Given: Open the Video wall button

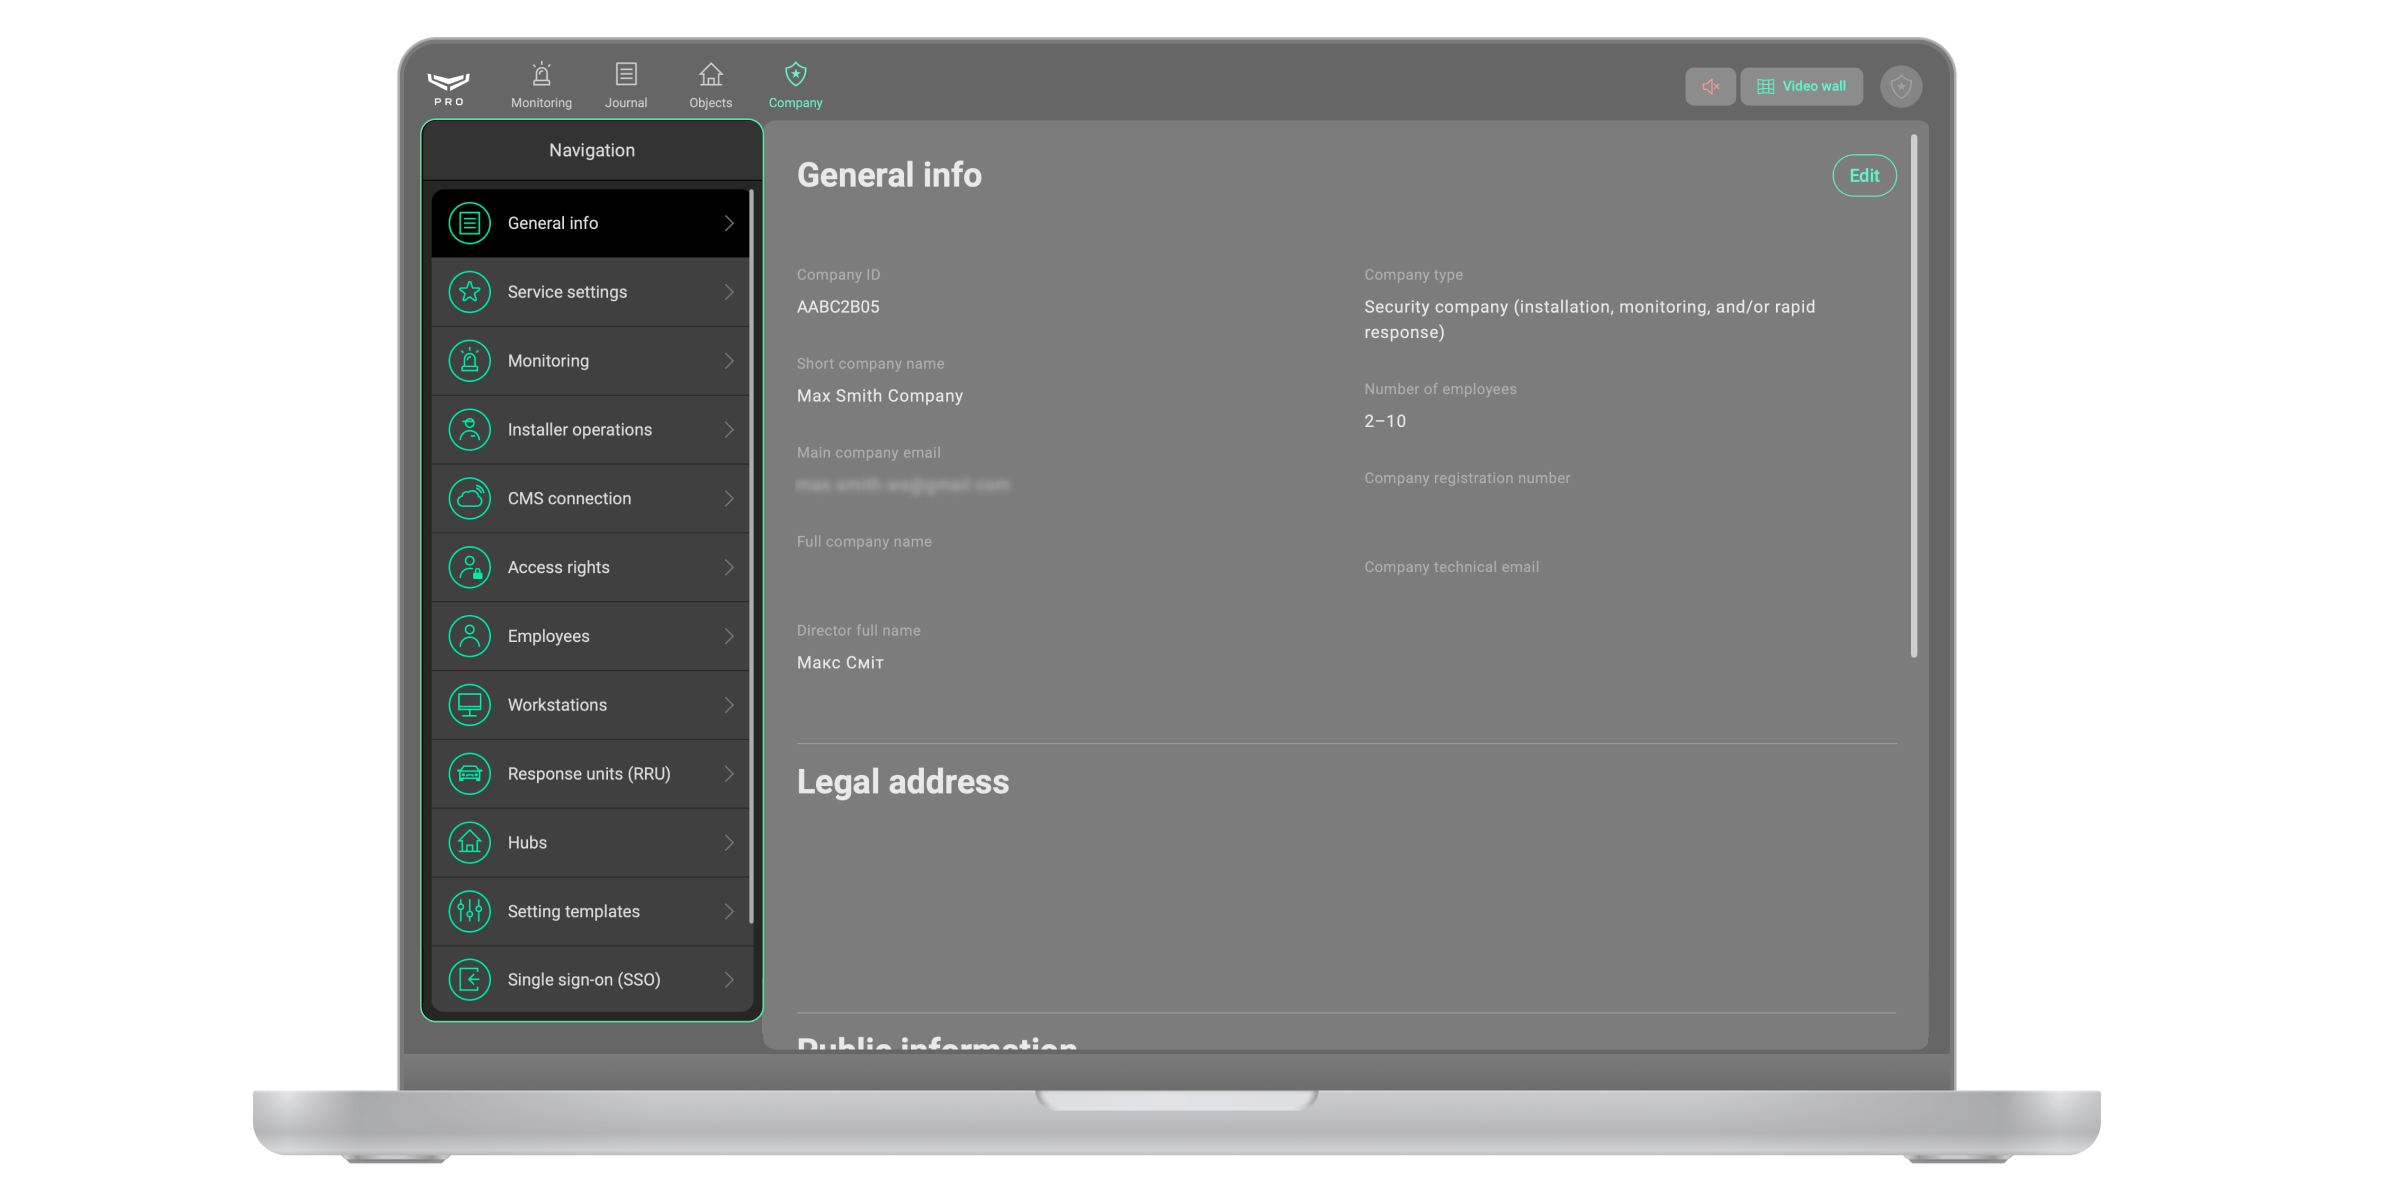Looking at the screenshot, I should (1801, 86).
